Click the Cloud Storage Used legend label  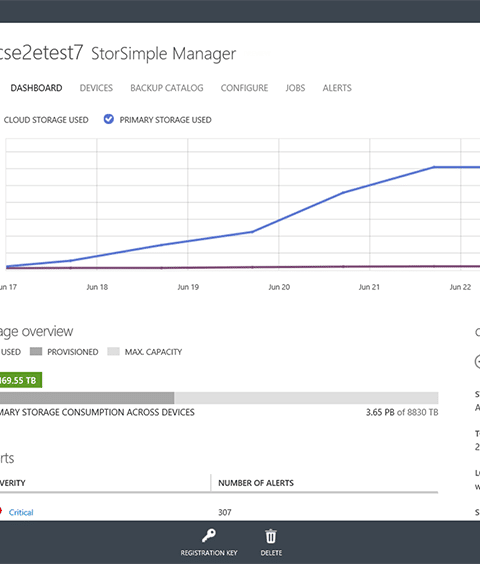coord(46,120)
